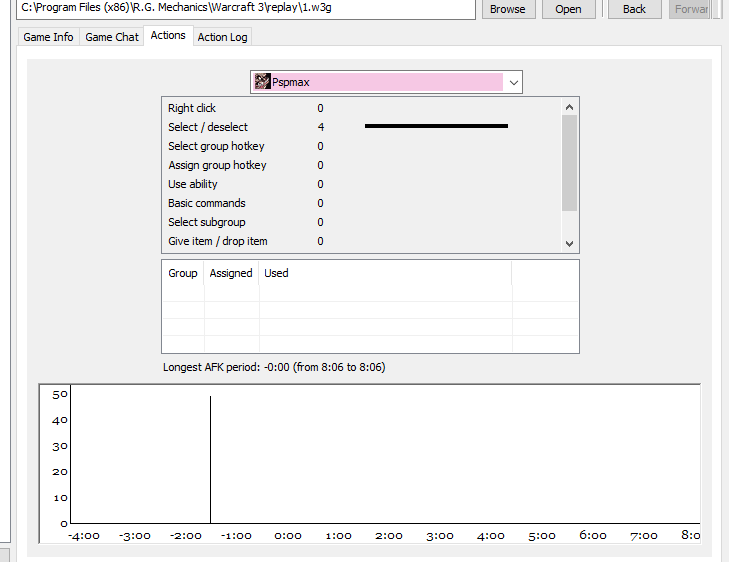Click the actions list scroll down arrow
The image size is (729, 562).
click(x=570, y=243)
